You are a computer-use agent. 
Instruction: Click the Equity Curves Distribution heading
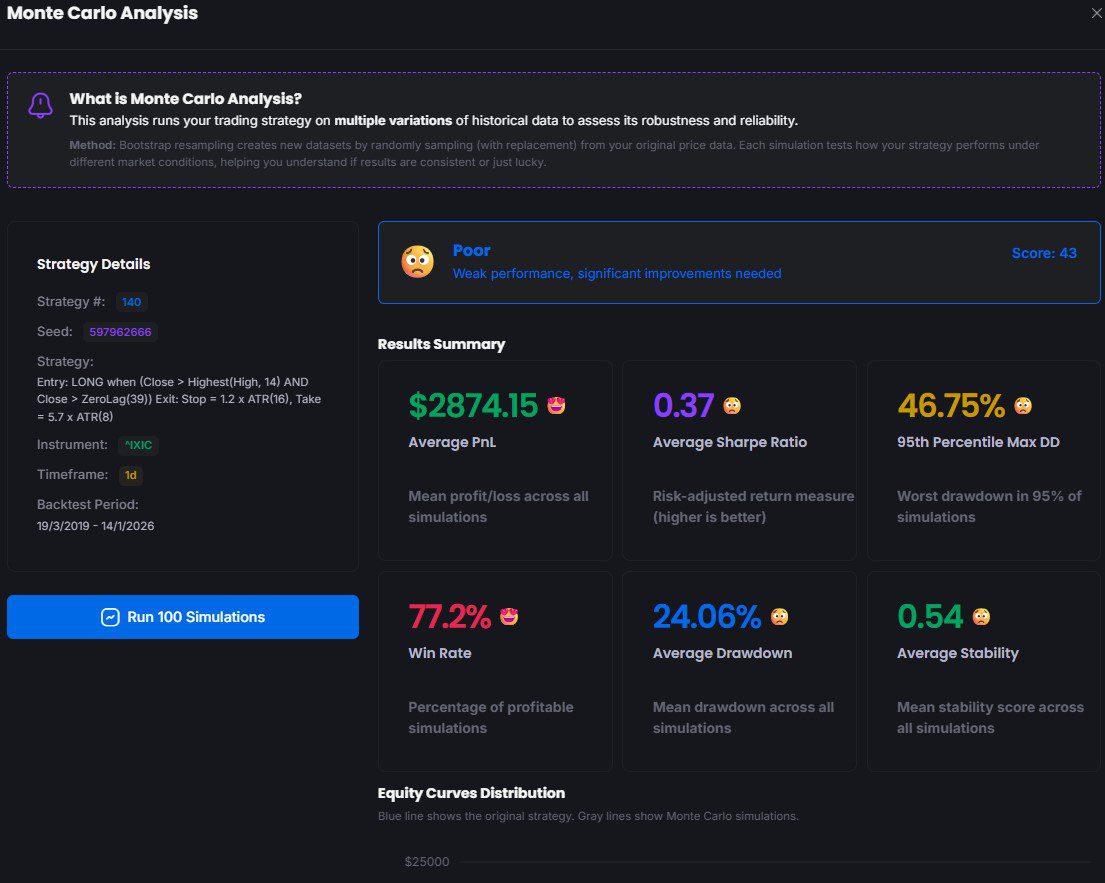pos(471,793)
